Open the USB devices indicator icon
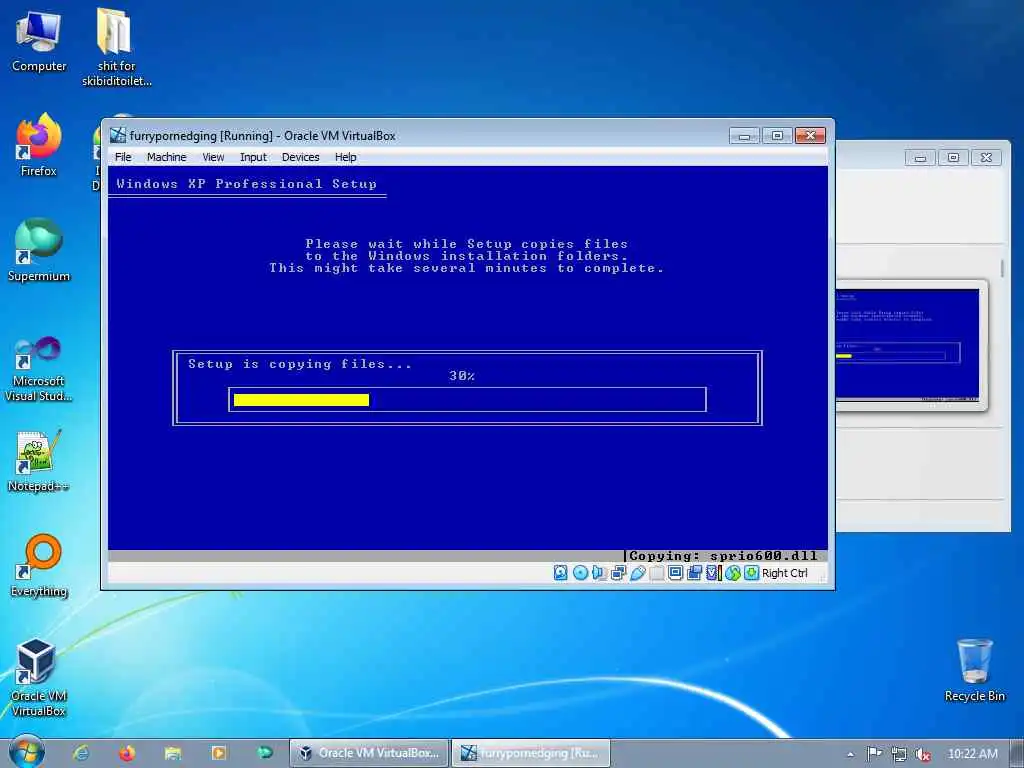The width and height of the screenshot is (1024, 768). 638,573
